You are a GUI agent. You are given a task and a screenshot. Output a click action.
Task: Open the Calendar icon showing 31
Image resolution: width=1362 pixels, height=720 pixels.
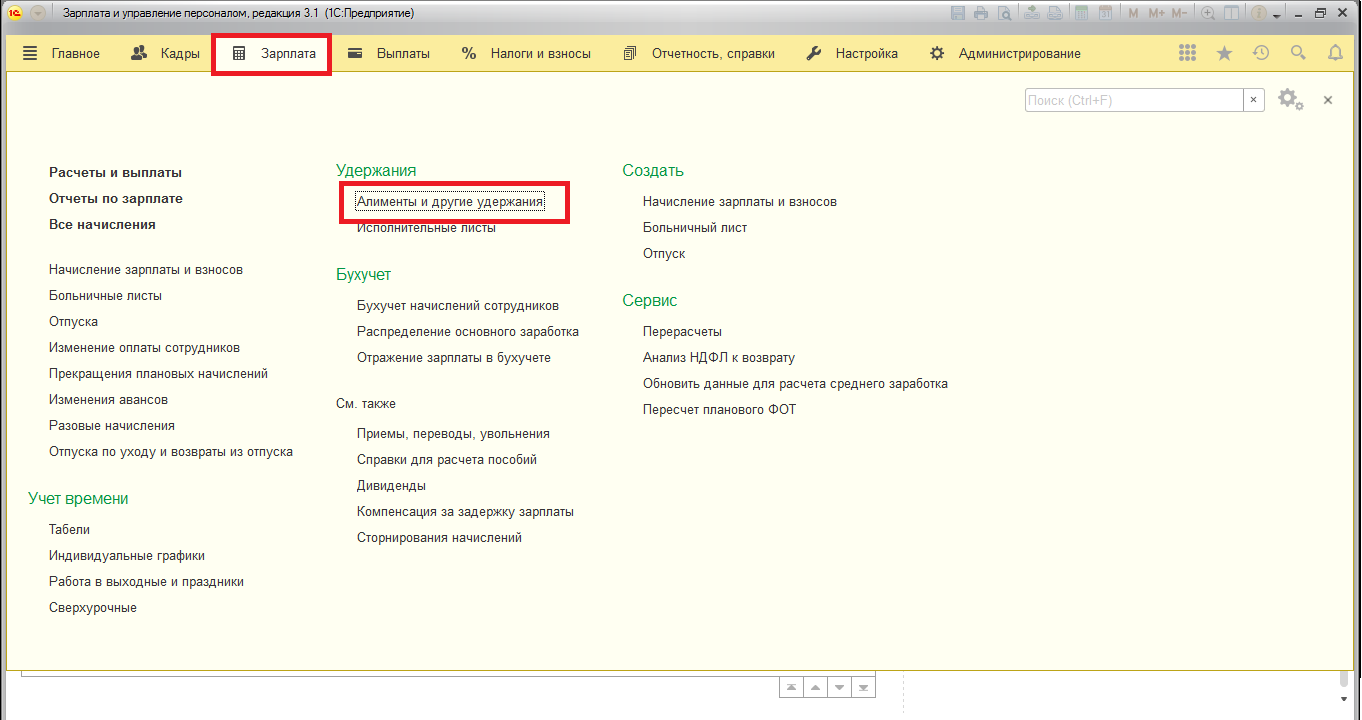(x=1105, y=13)
